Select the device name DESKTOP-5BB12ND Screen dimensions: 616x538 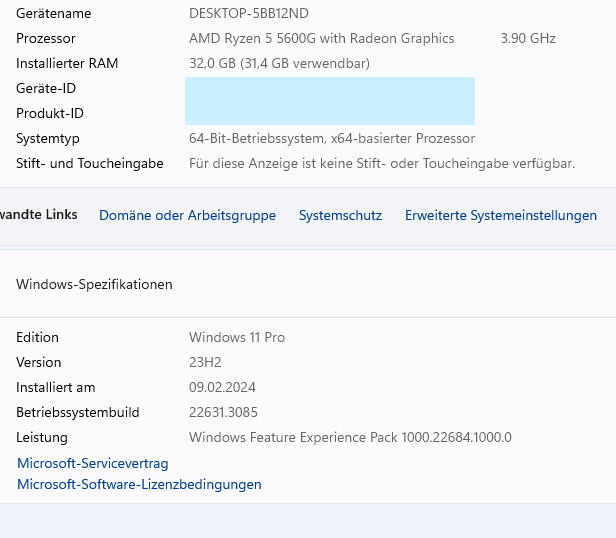[x=249, y=13]
